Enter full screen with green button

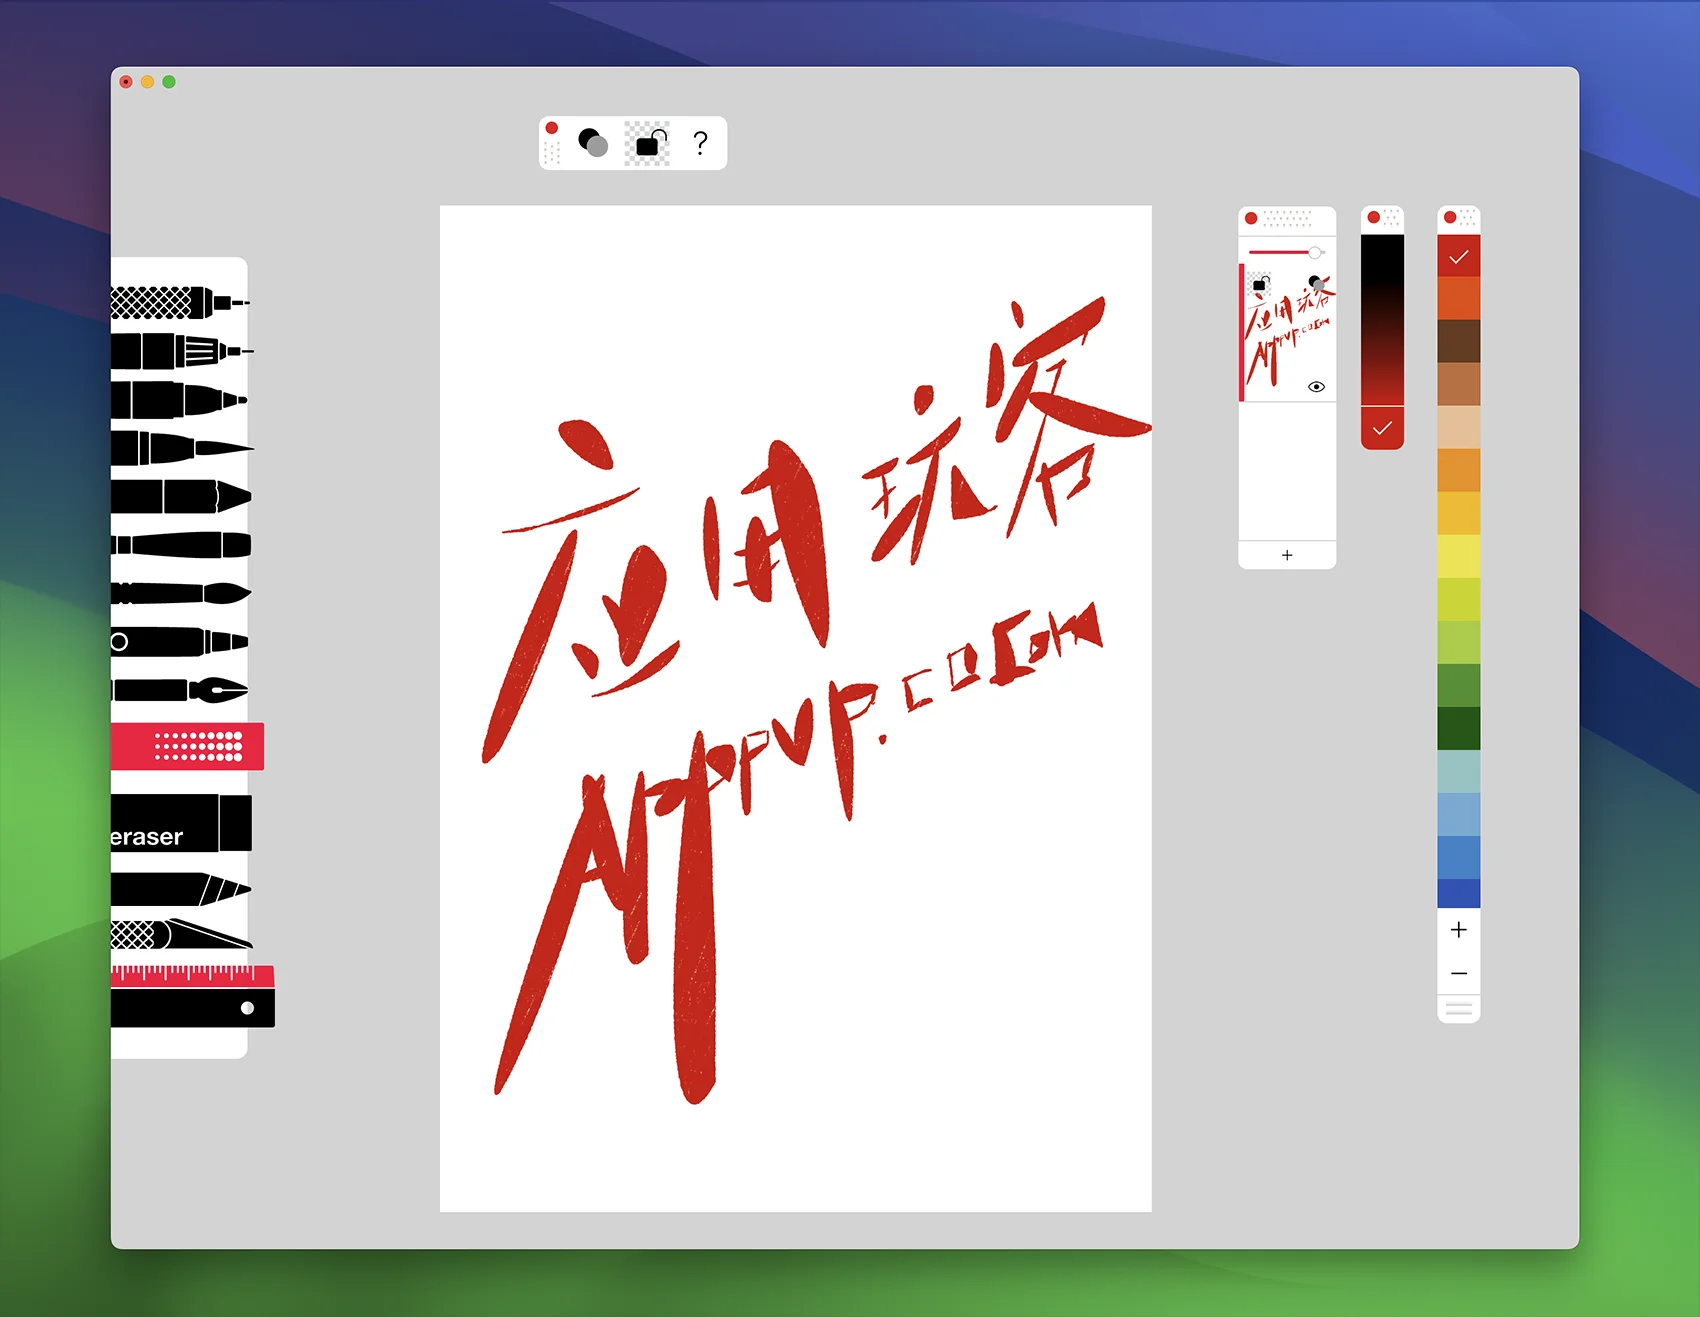tap(169, 82)
